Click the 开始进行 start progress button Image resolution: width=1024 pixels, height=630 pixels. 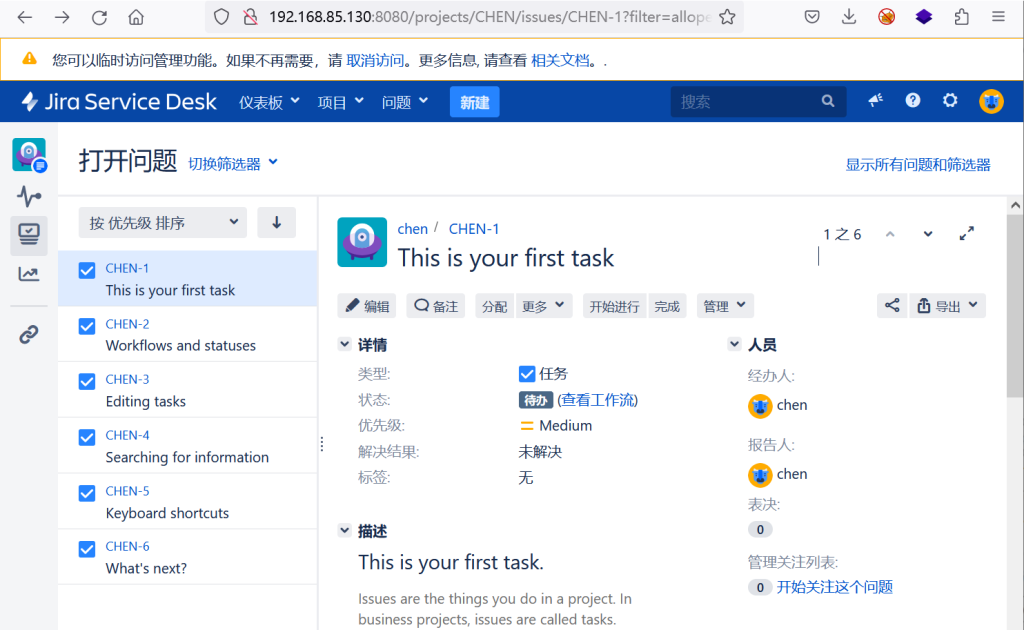pos(615,306)
